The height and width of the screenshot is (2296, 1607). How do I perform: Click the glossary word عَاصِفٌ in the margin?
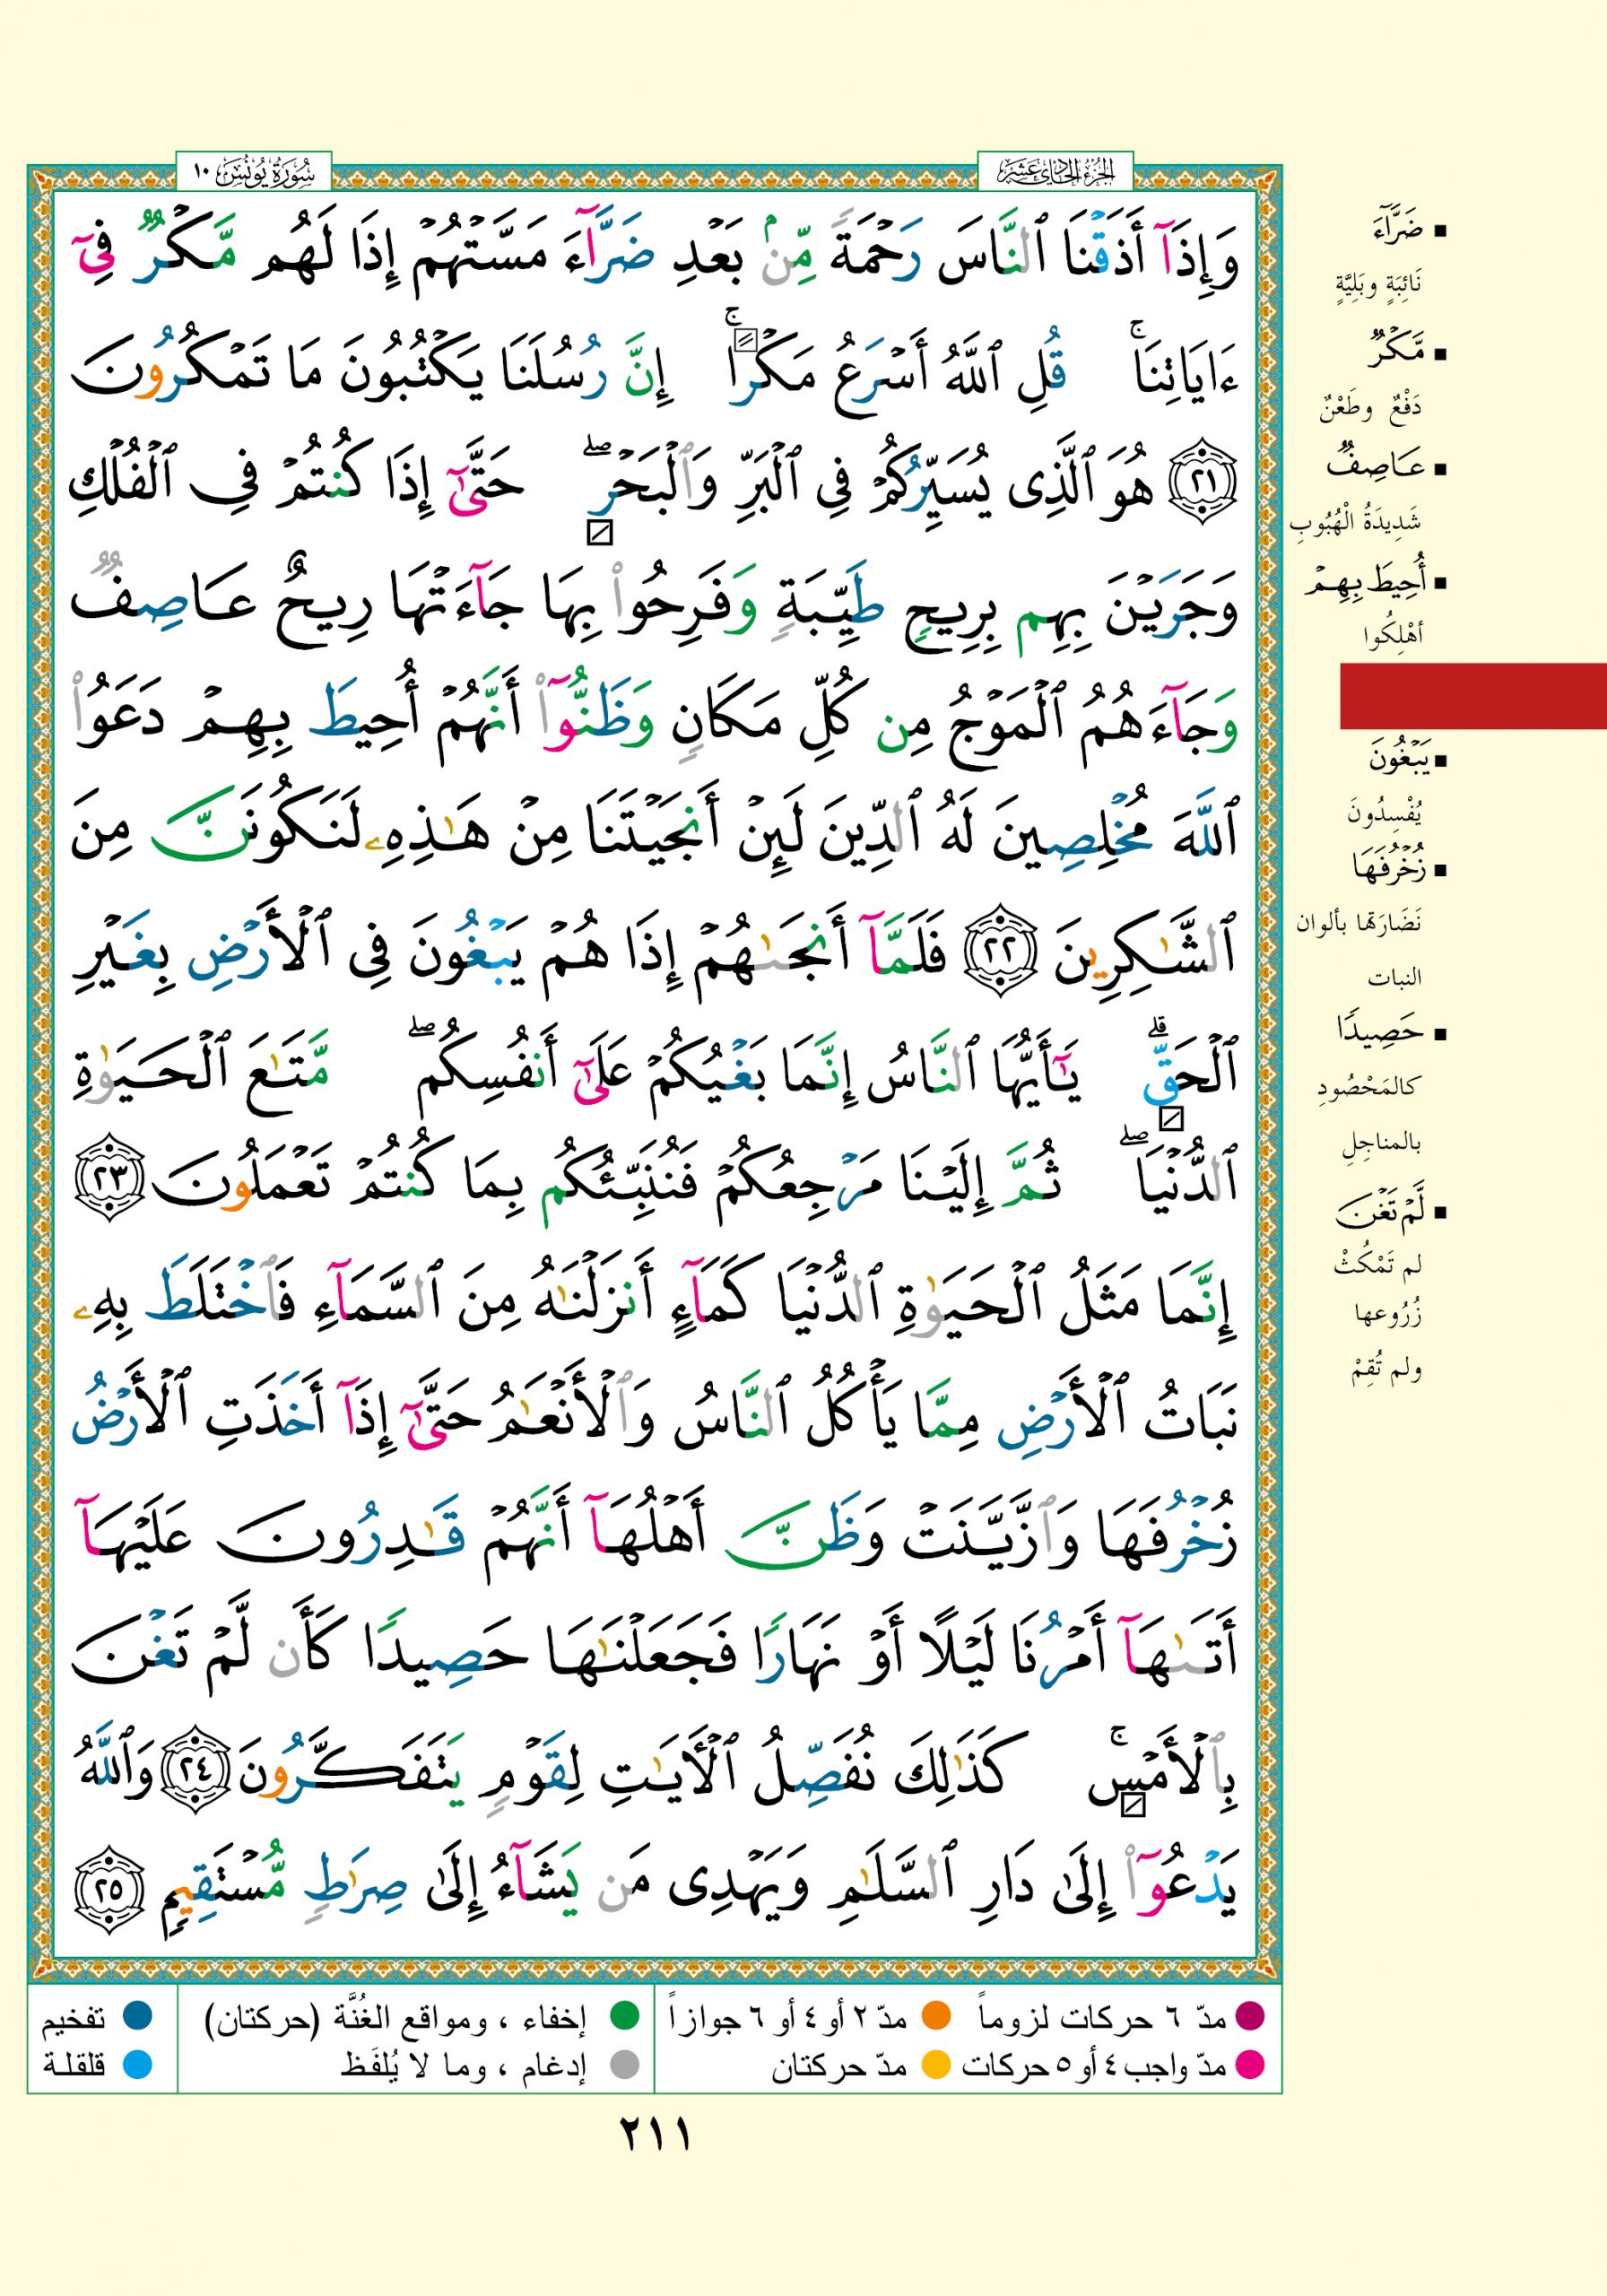point(1374,467)
